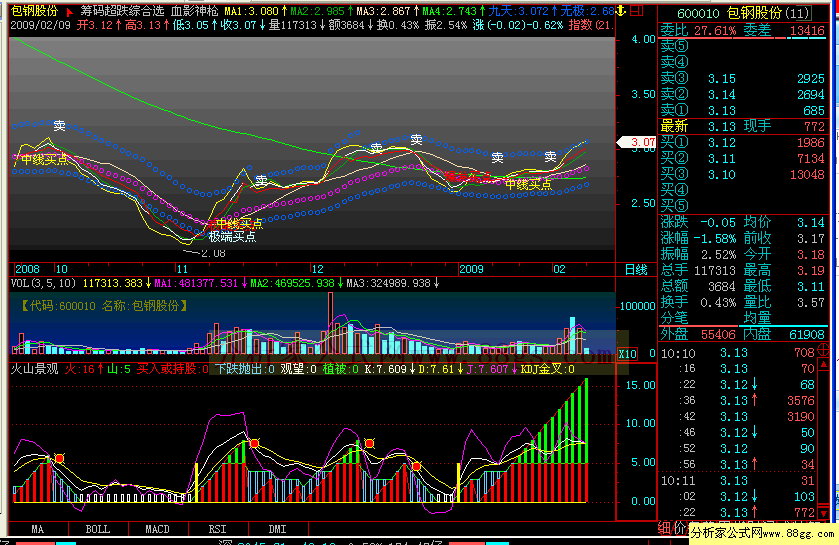Click the 分析家公式网 www.88gg.com link
The image size is (839, 545).
[x=762, y=533]
